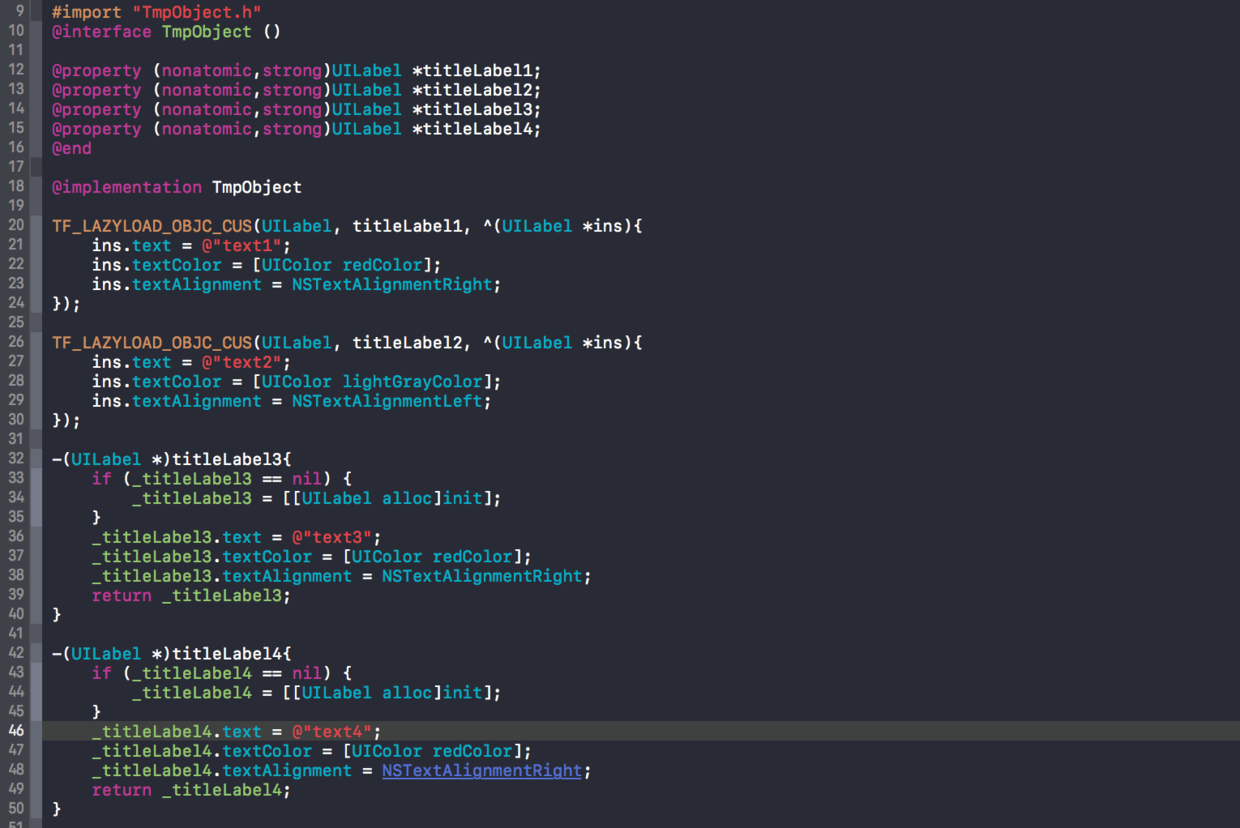
Task: Click the @"text2" string literal
Action: point(246,362)
